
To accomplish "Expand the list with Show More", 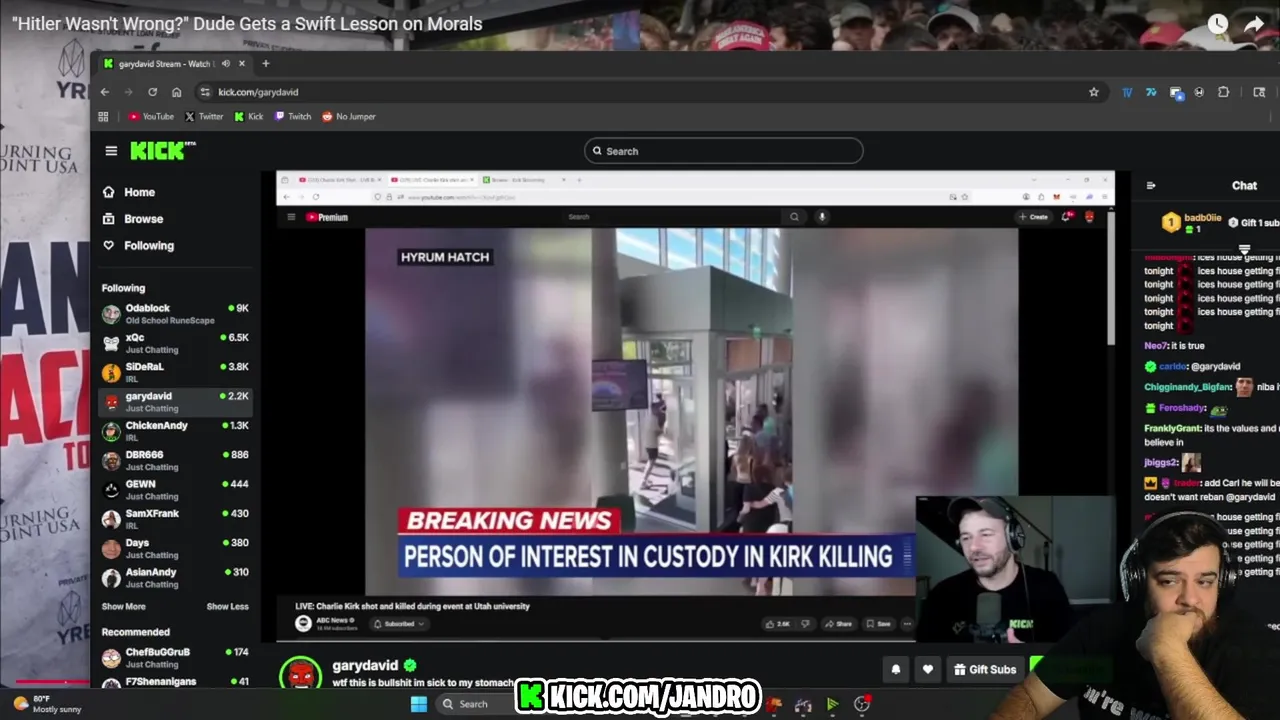I will (123, 607).
